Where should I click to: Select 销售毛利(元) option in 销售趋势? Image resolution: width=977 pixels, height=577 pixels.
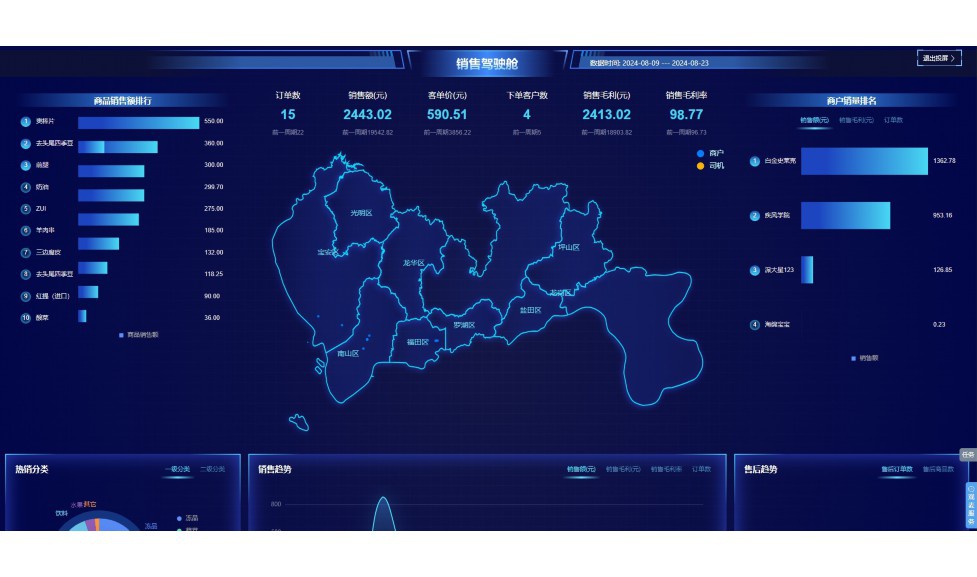click(x=623, y=469)
